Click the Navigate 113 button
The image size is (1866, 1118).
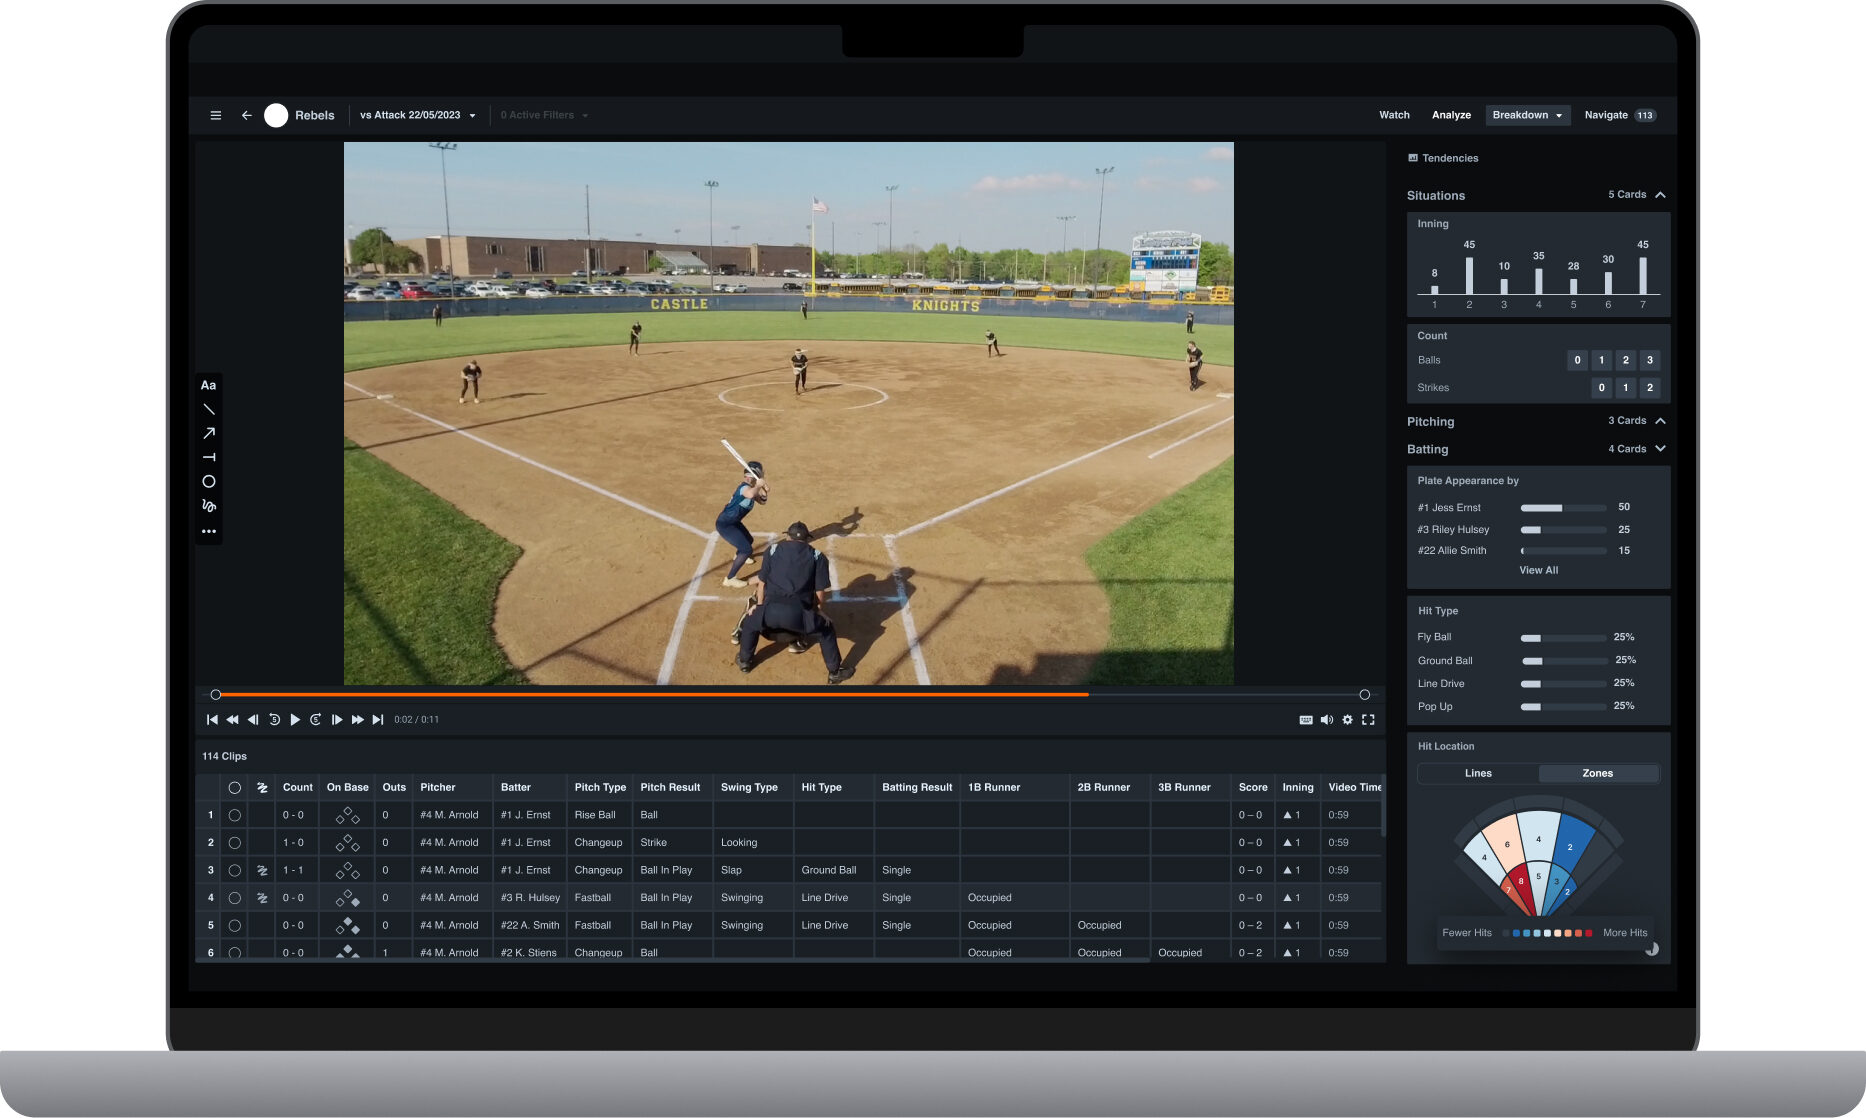[x=1619, y=115]
